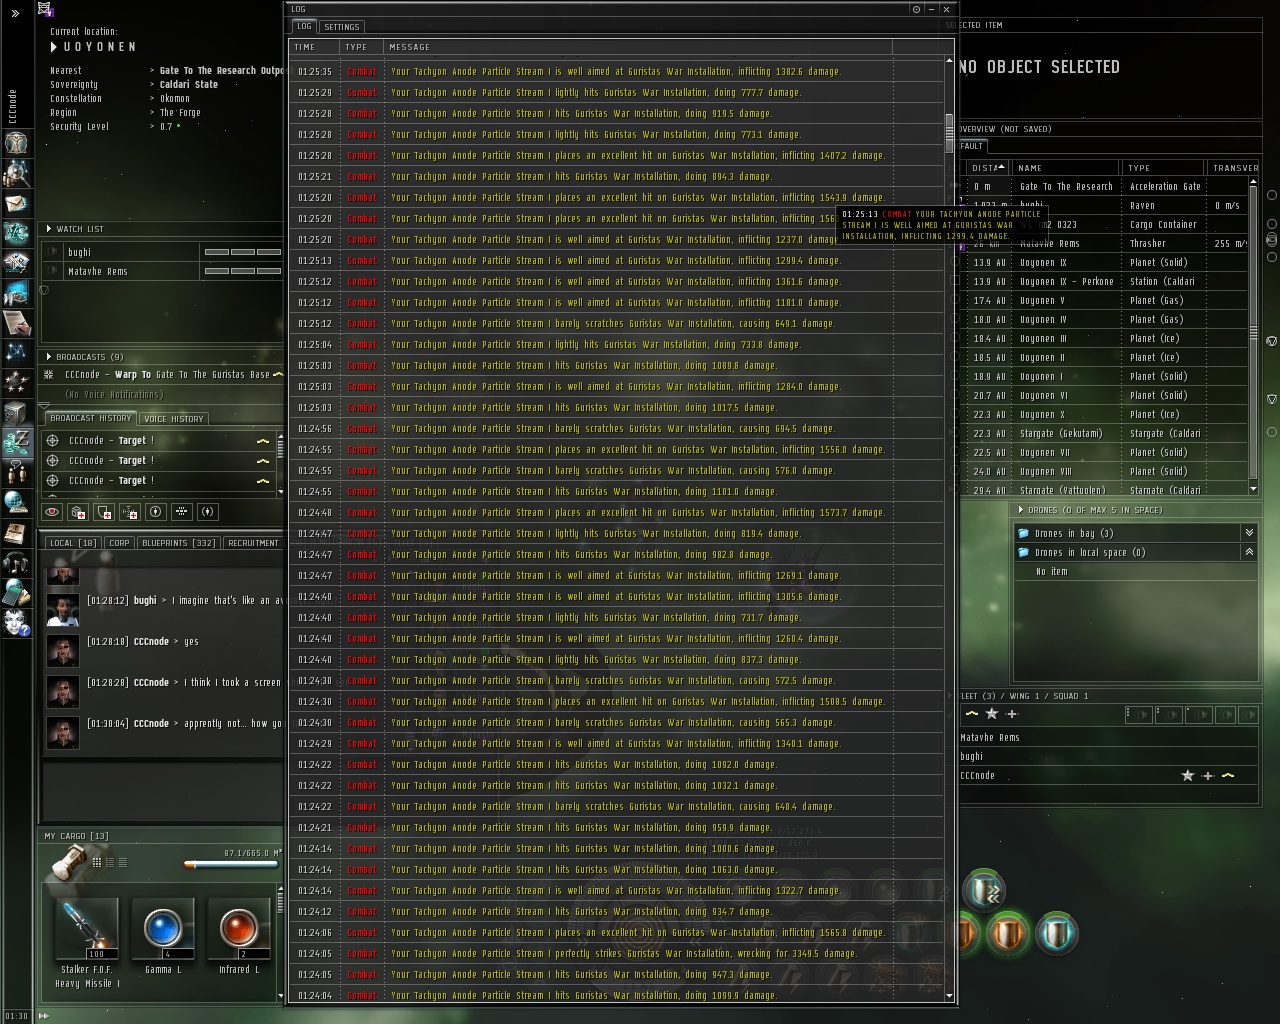
Task: Select the Gamma L crystal in cargo
Action: 163,936
